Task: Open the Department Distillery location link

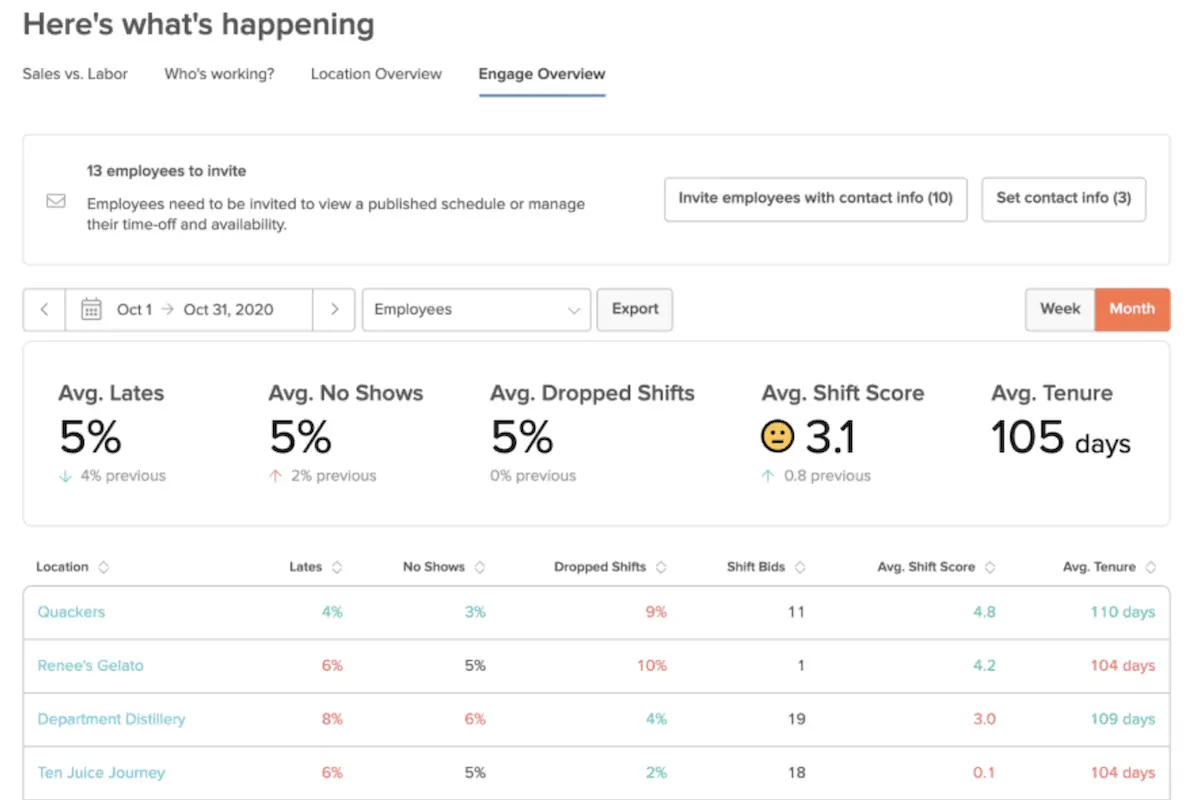Action: click(x=111, y=719)
